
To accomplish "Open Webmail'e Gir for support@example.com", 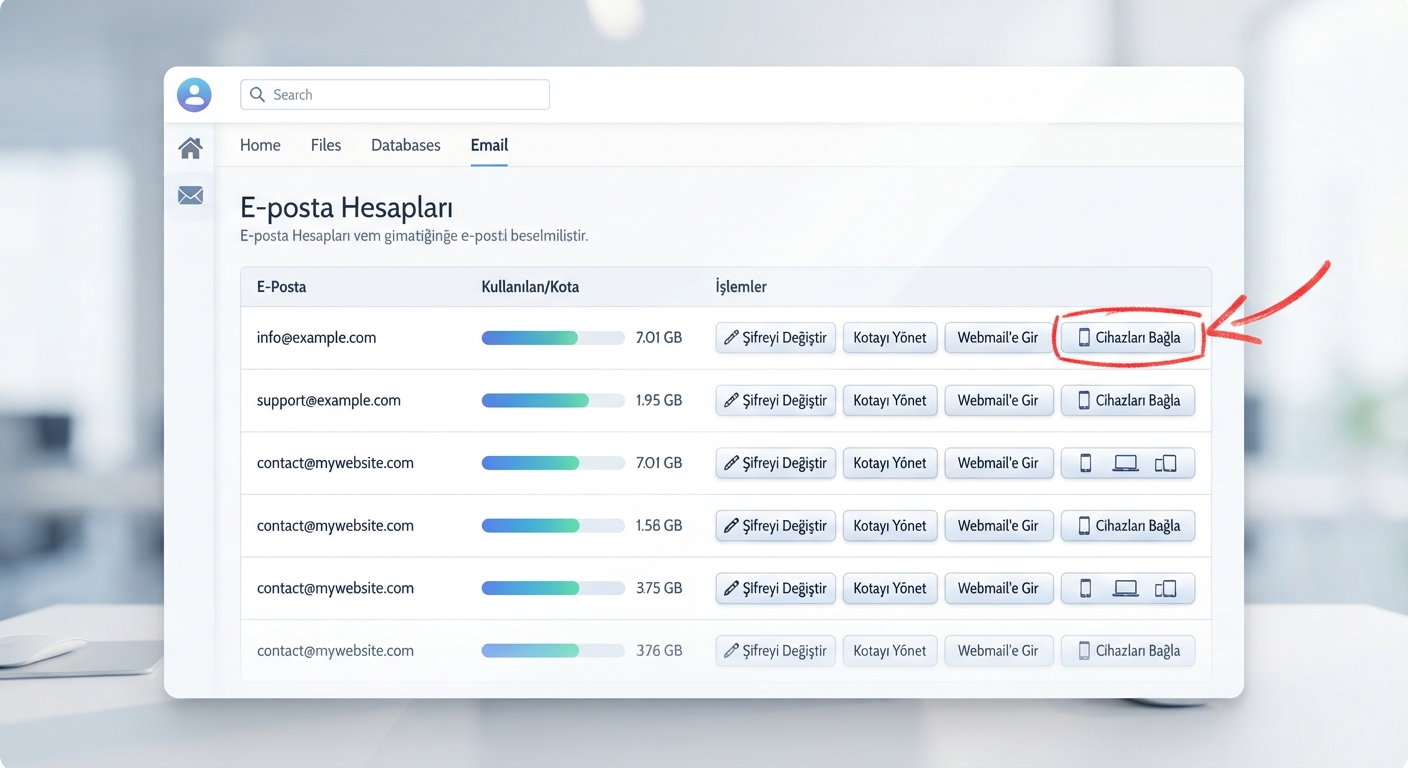I will [999, 400].
